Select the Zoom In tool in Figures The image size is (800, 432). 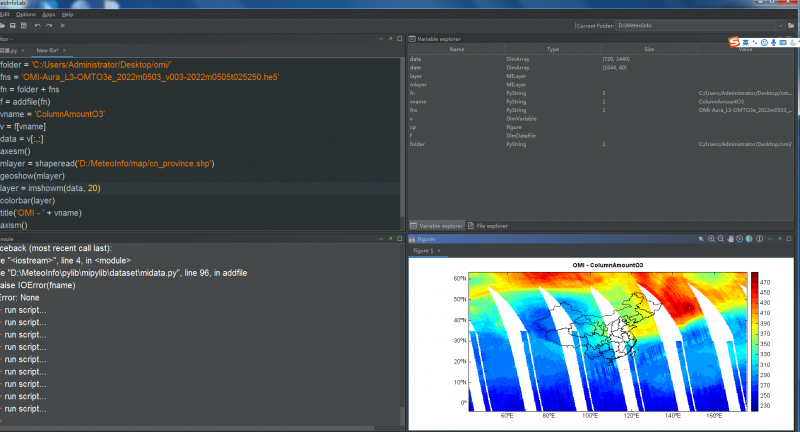click(x=710, y=240)
